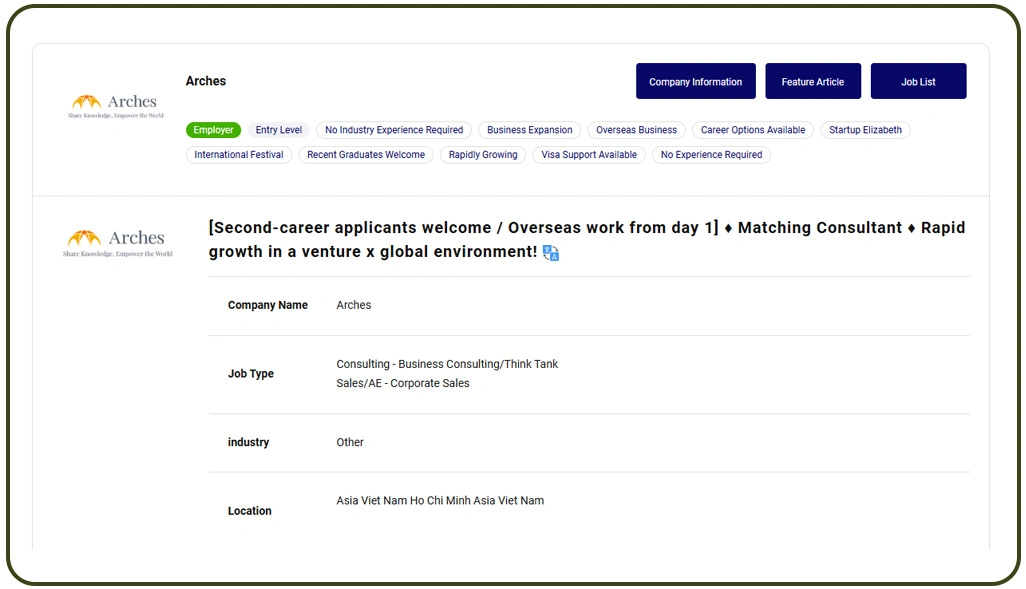This screenshot has height=589, width=1026.
Task: Click the International Festival tag
Action: tap(238, 155)
